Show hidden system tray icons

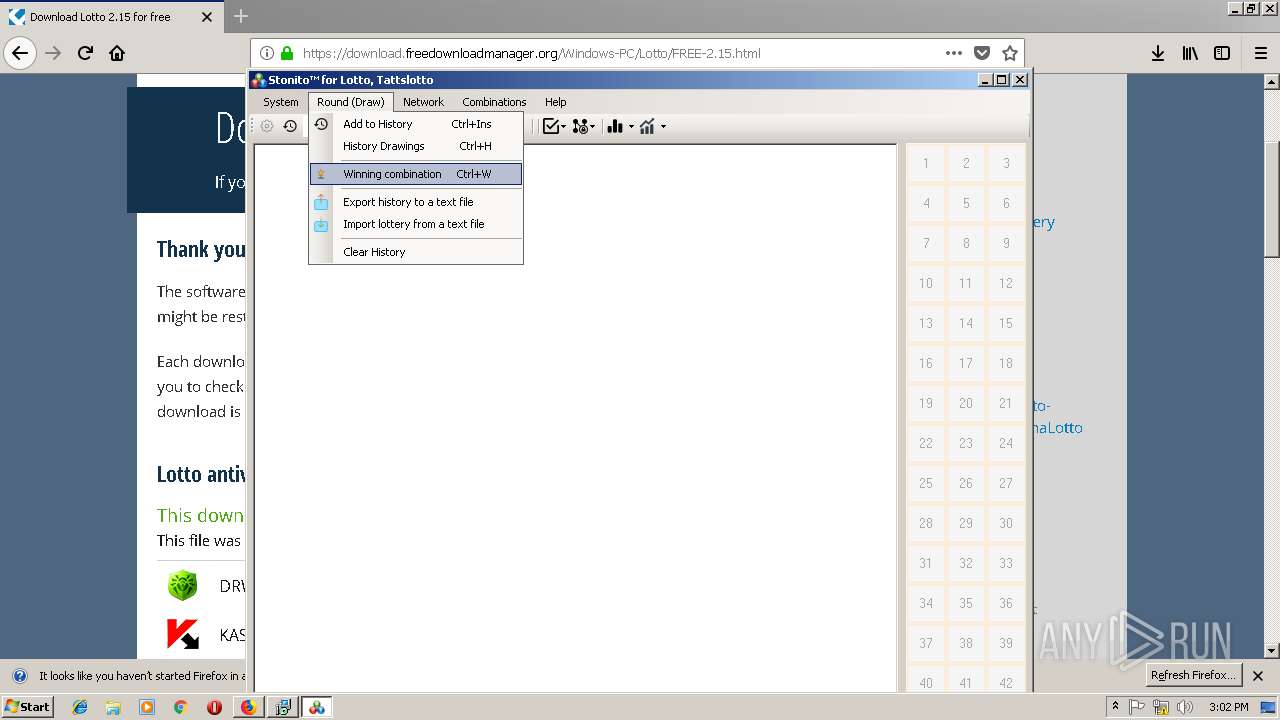[1115, 707]
